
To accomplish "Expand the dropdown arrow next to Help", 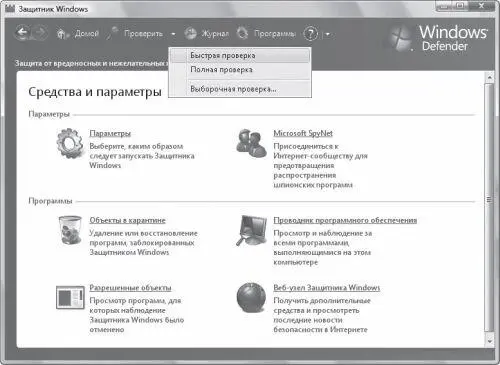I will pyautogui.click(x=328, y=34).
